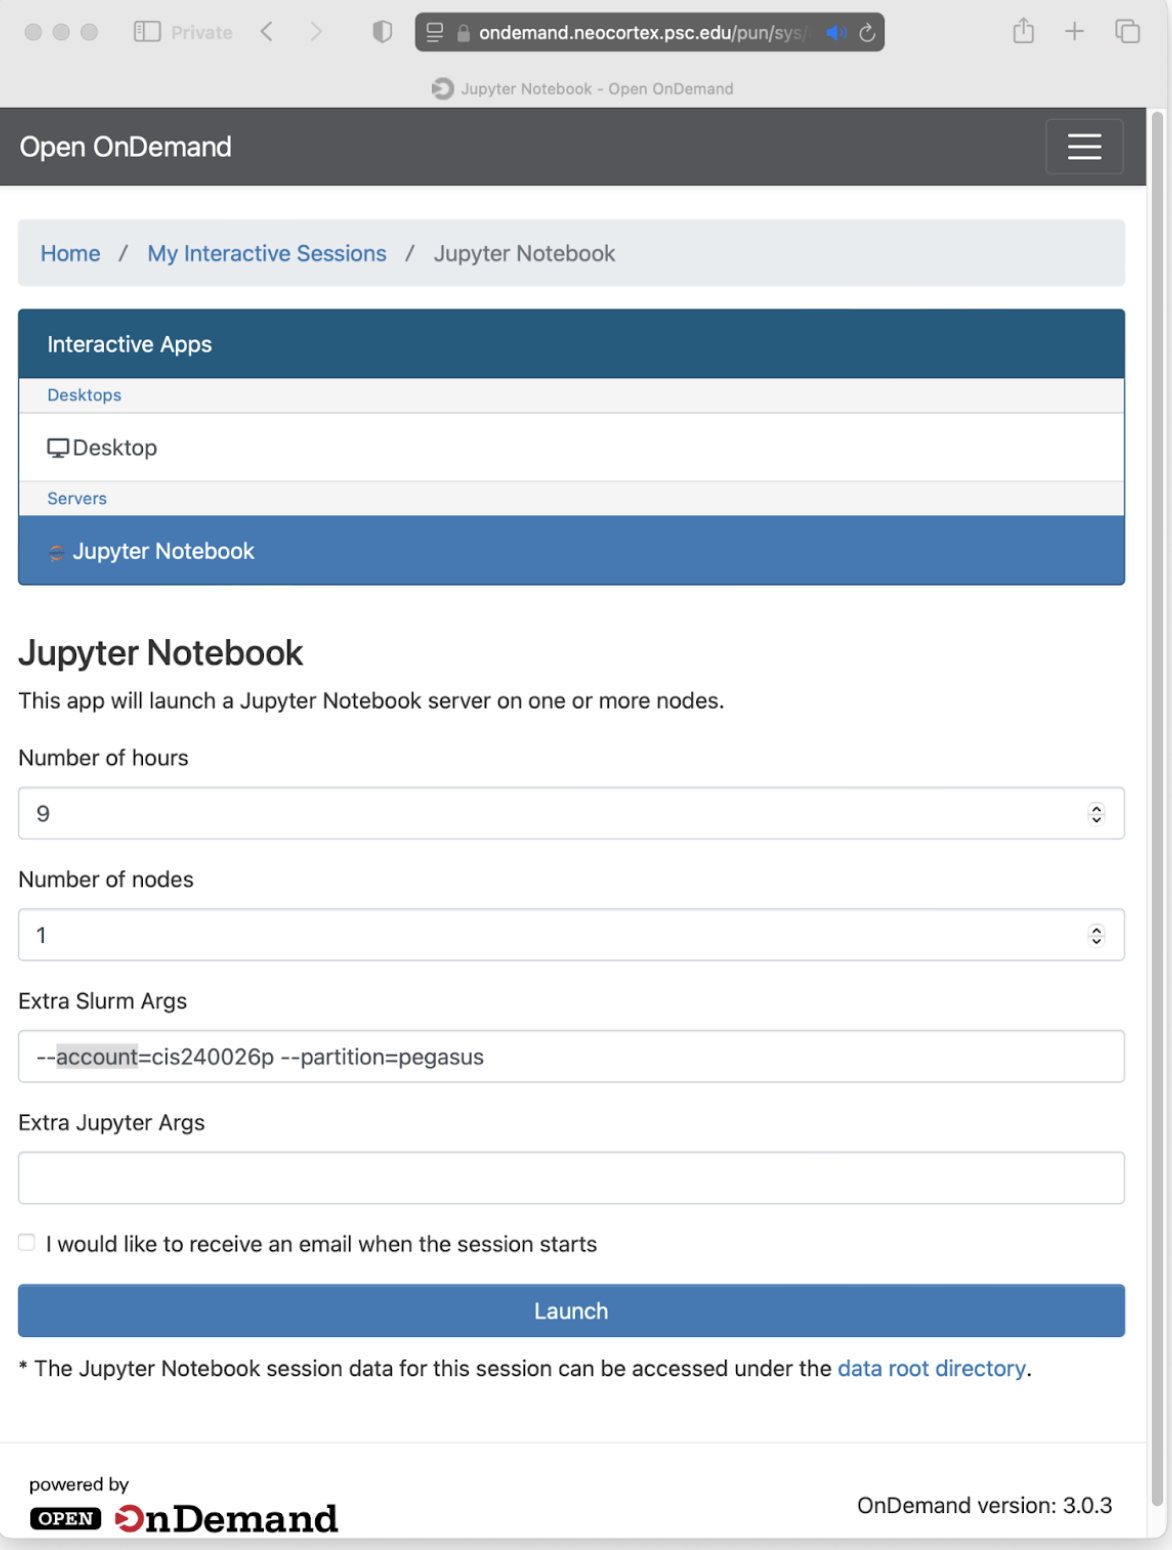Show the tab overview icon
The height and width of the screenshot is (1550, 1172).
click(x=1127, y=32)
